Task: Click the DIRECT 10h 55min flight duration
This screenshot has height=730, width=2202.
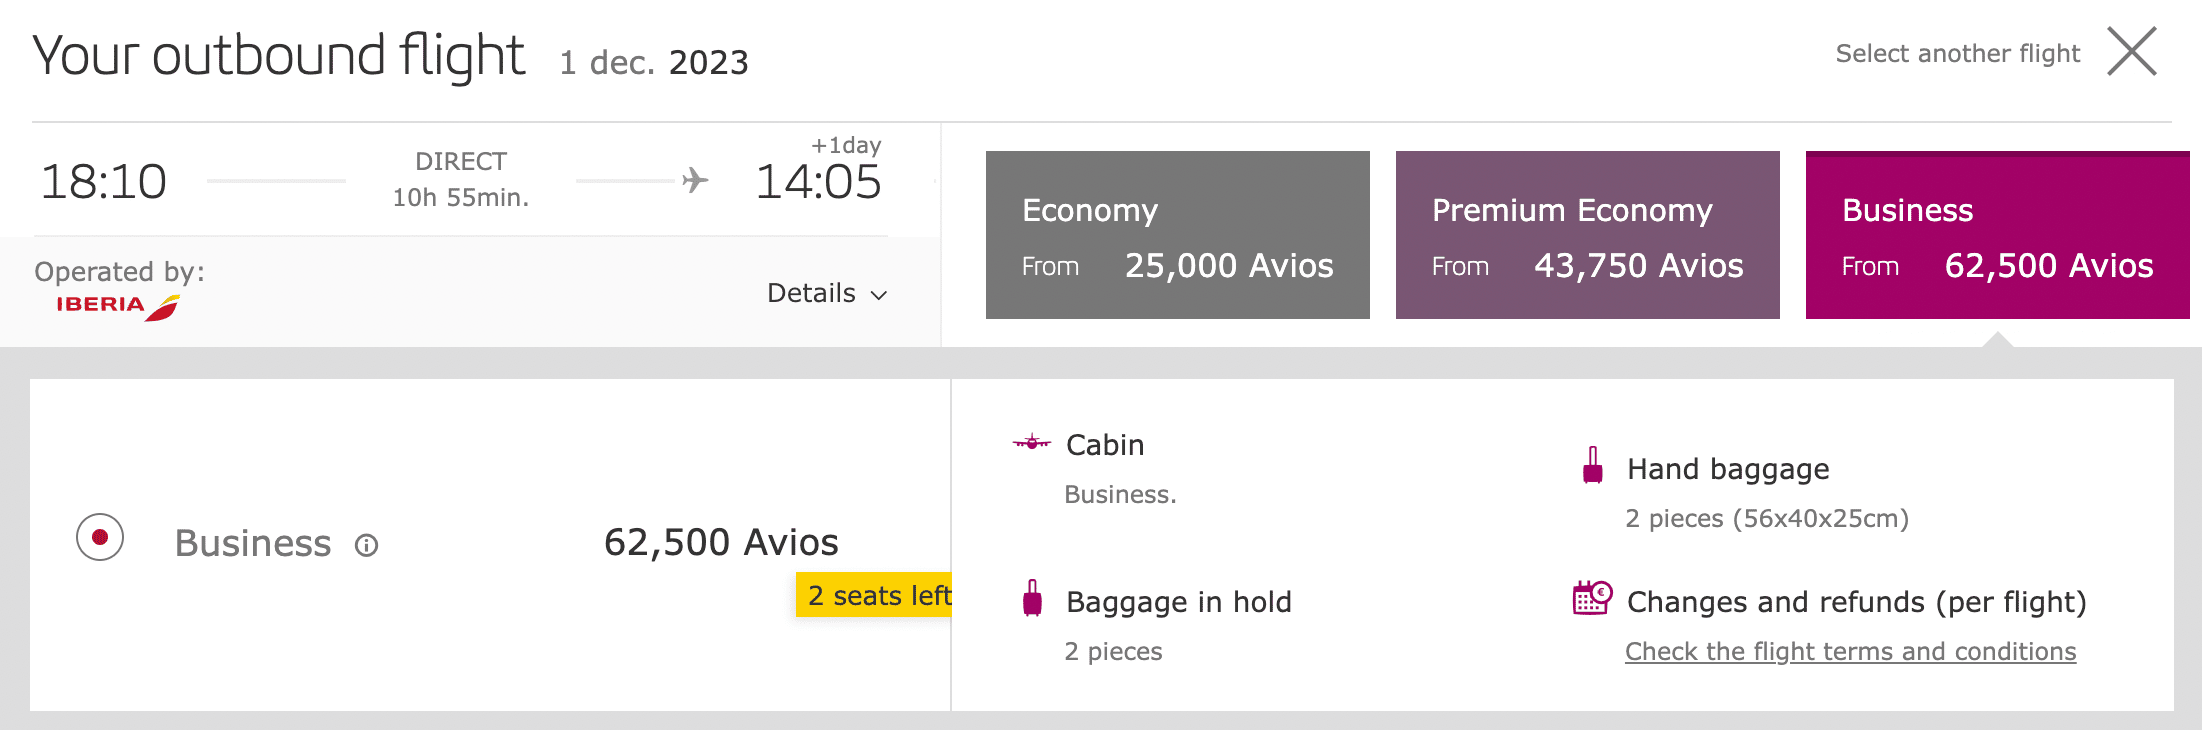Action: coord(461,180)
